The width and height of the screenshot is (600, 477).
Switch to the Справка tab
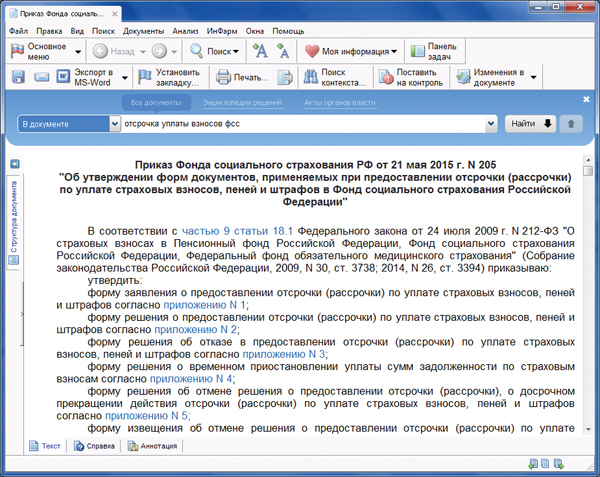coord(93,446)
